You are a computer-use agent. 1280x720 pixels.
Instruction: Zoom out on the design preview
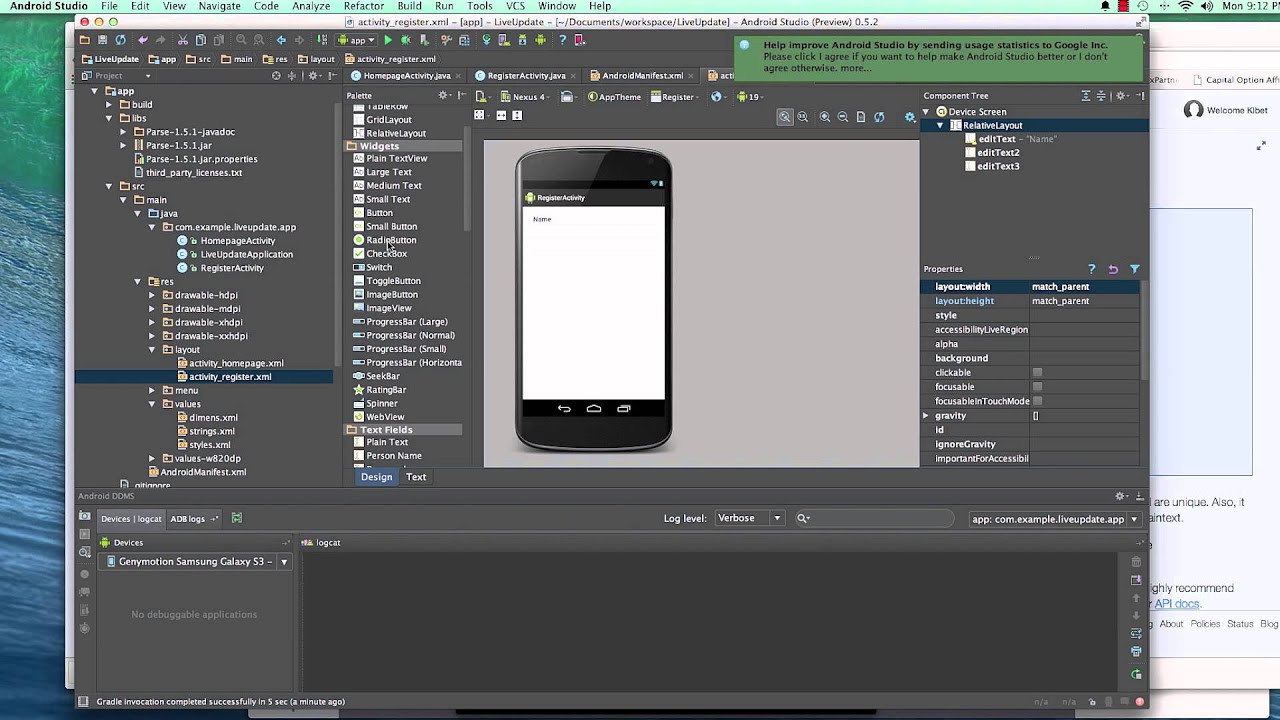[x=843, y=117]
